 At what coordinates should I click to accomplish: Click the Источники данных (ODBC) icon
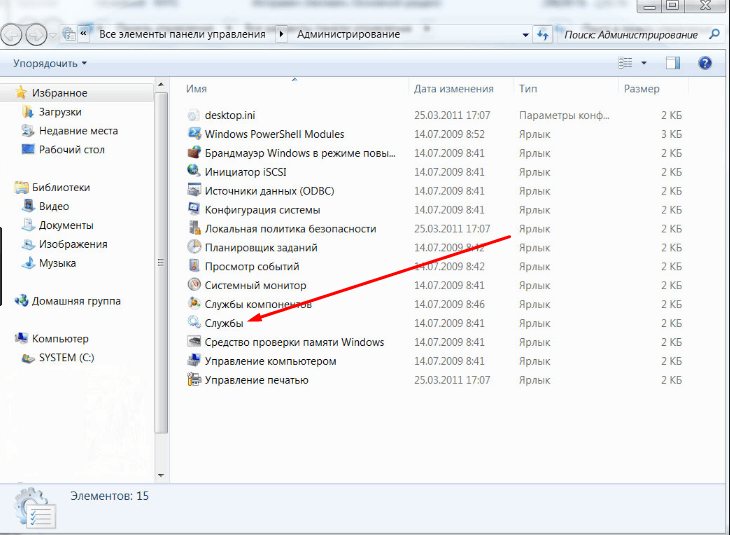[194, 191]
